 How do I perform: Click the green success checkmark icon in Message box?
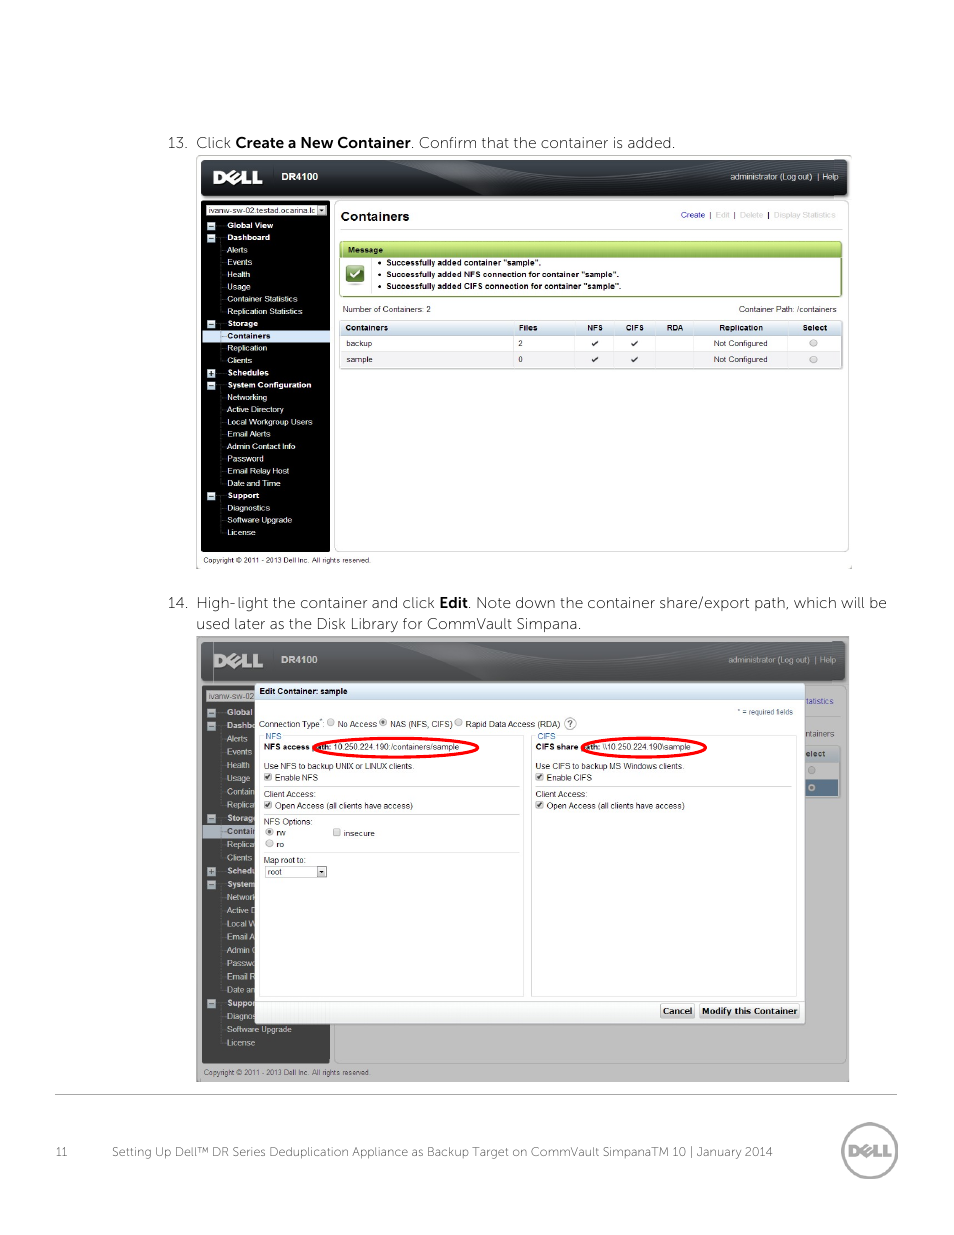point(355,273)
